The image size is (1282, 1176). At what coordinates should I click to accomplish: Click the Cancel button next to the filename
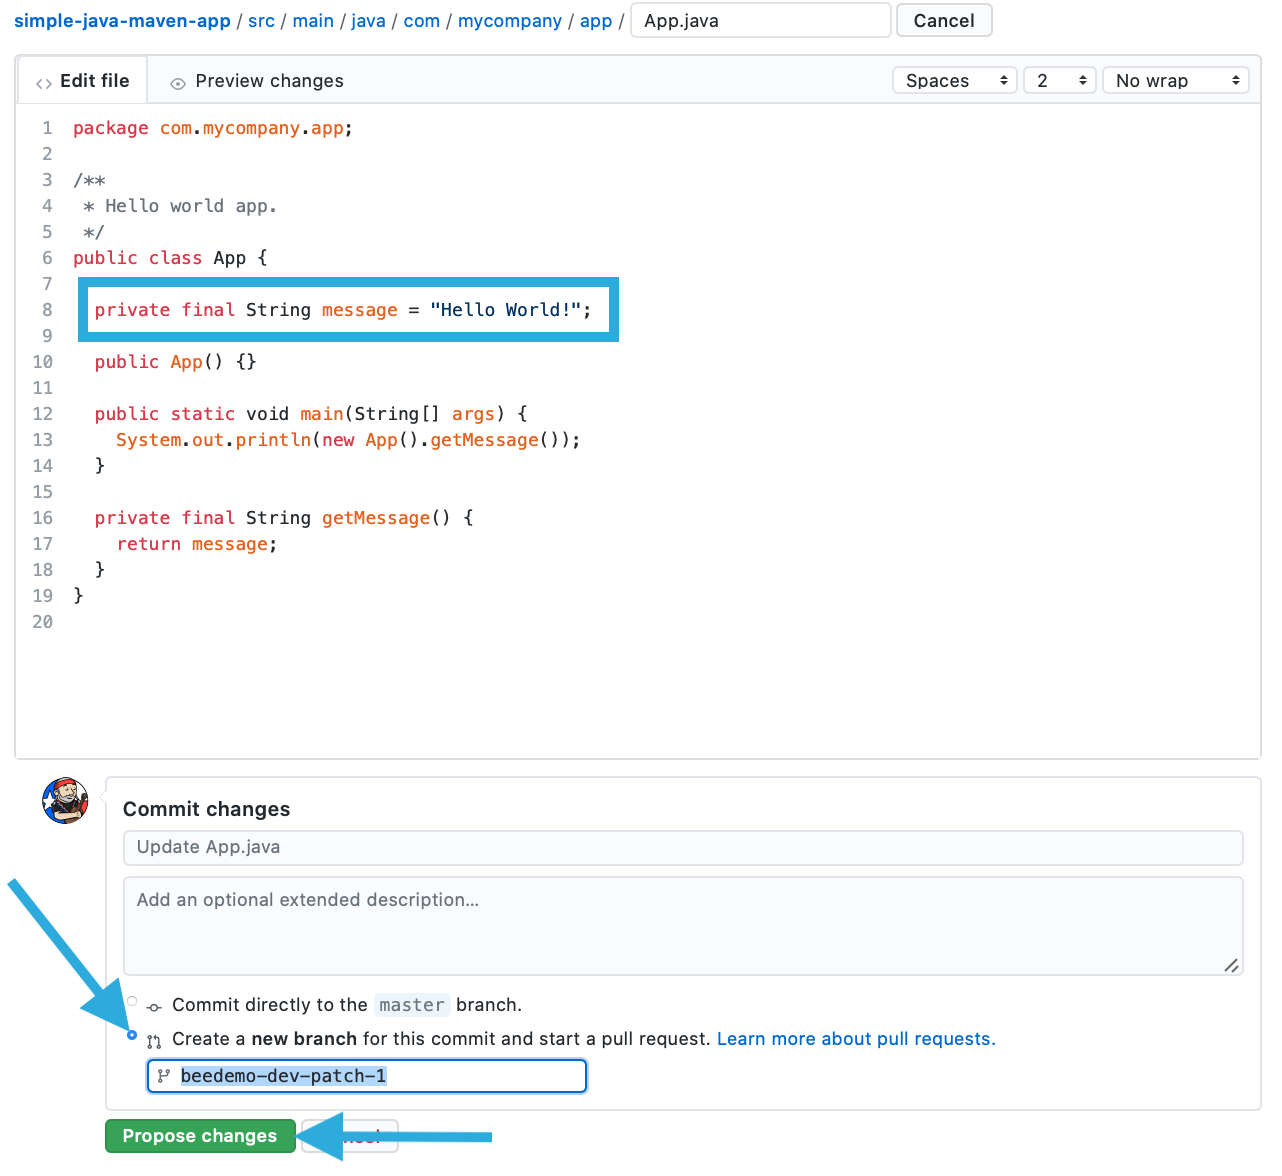(943, 21)
